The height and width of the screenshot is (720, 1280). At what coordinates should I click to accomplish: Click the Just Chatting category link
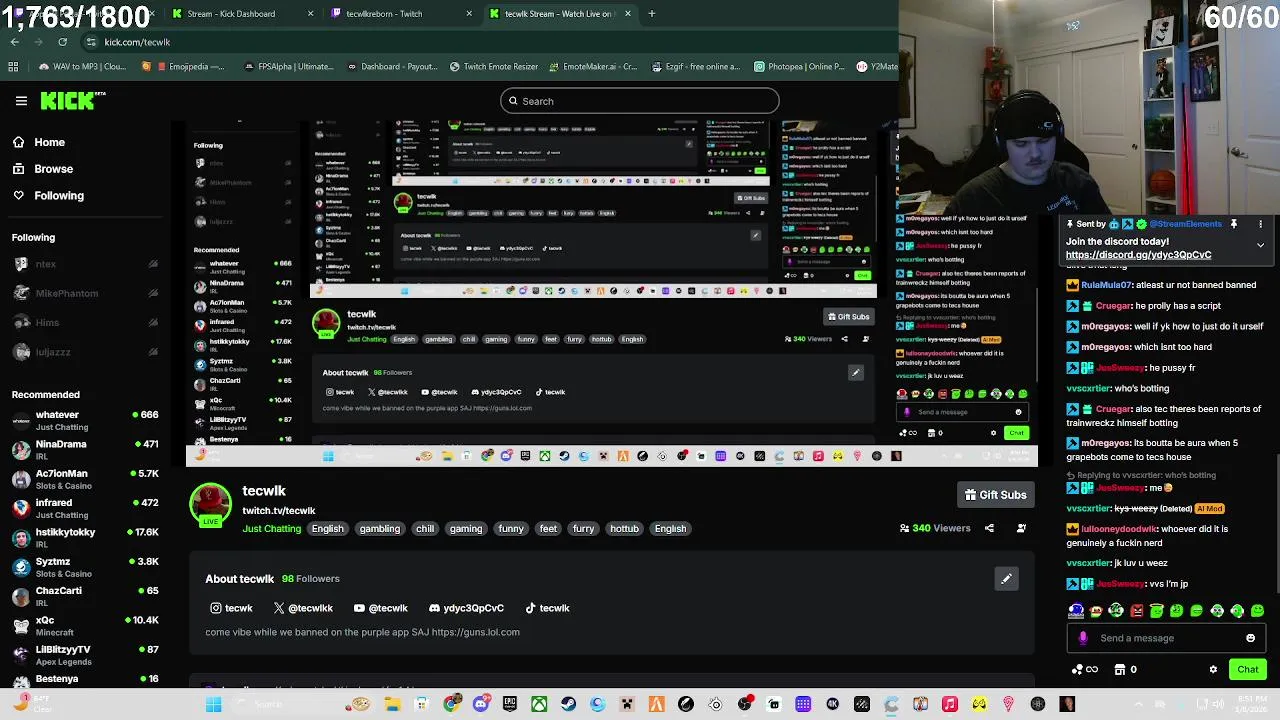click(271, 529)
